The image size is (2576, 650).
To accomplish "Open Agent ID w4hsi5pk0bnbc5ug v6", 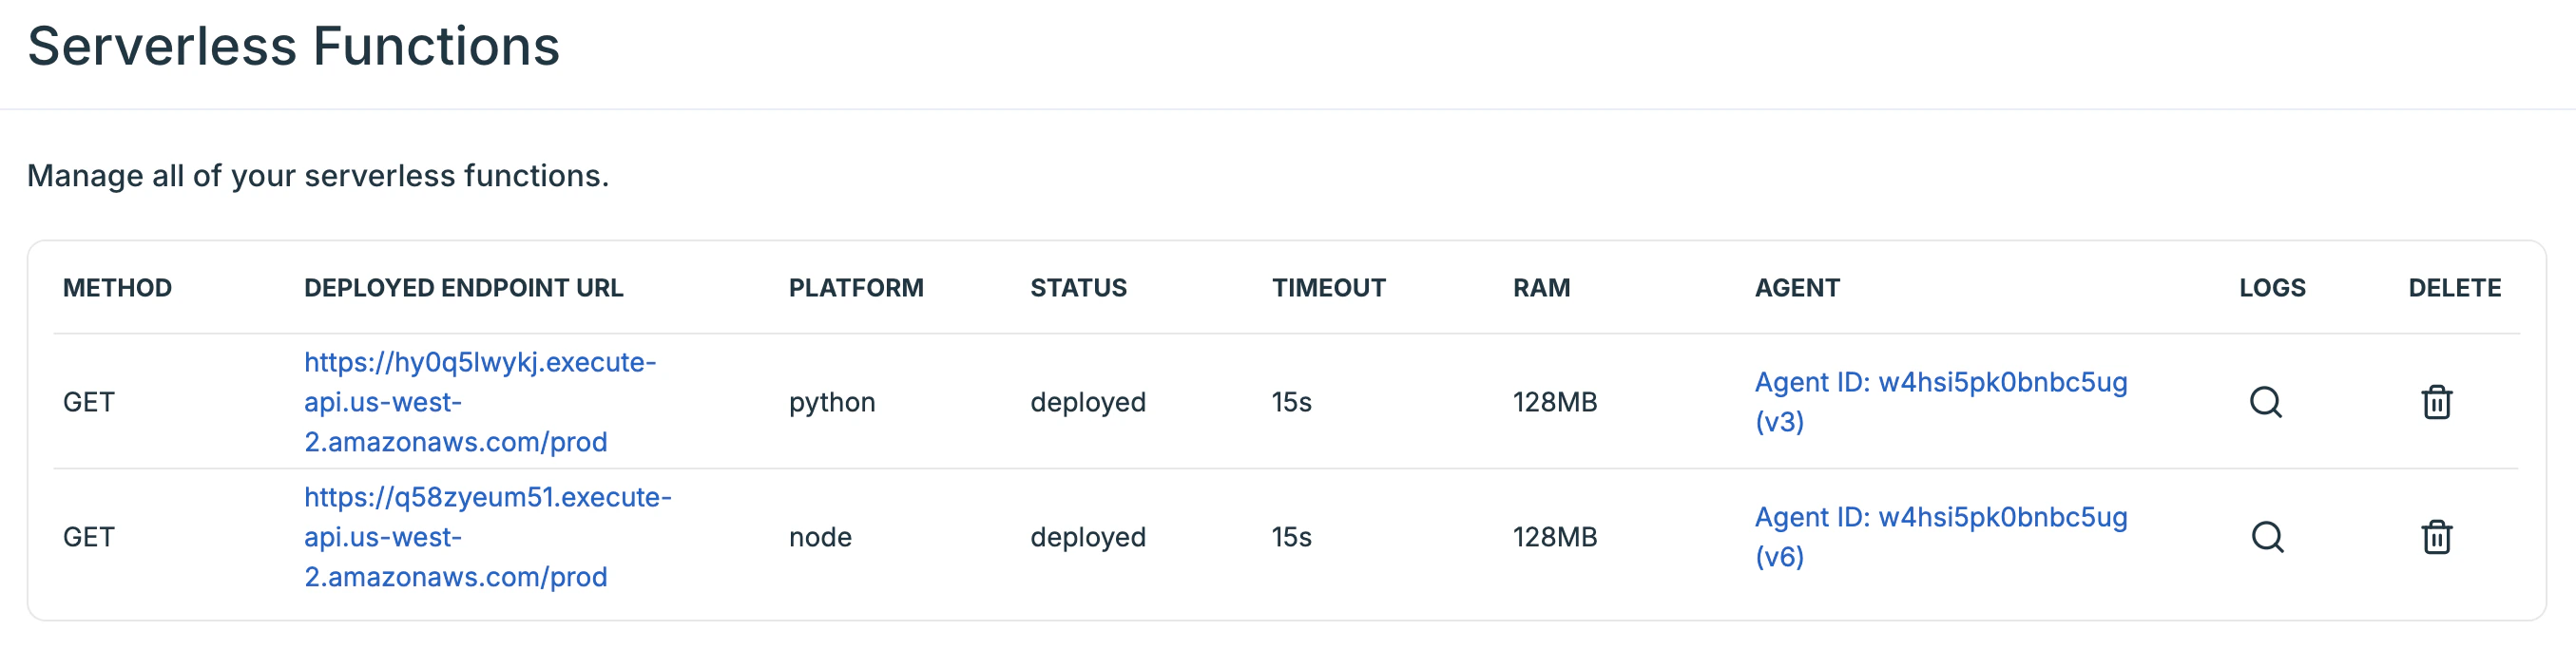I will (1943, 537).
